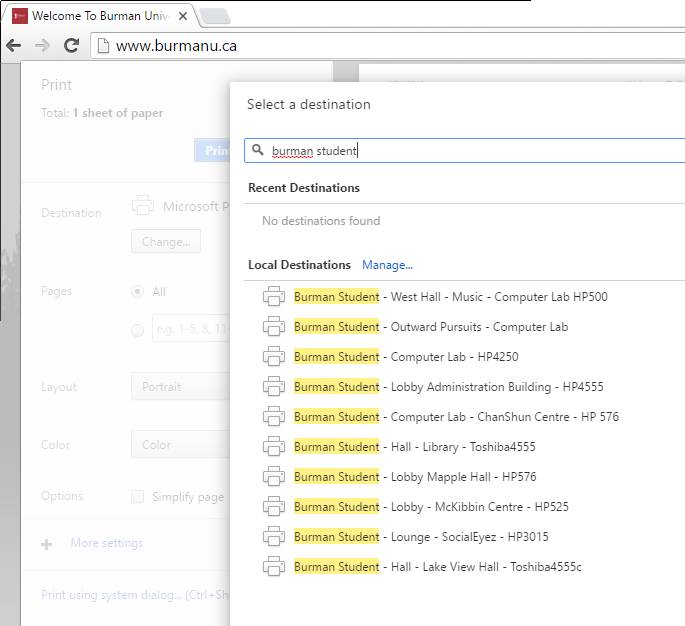685x626 pixels.
Task: Click the browser forward arrow
Action: coord(42,45)
